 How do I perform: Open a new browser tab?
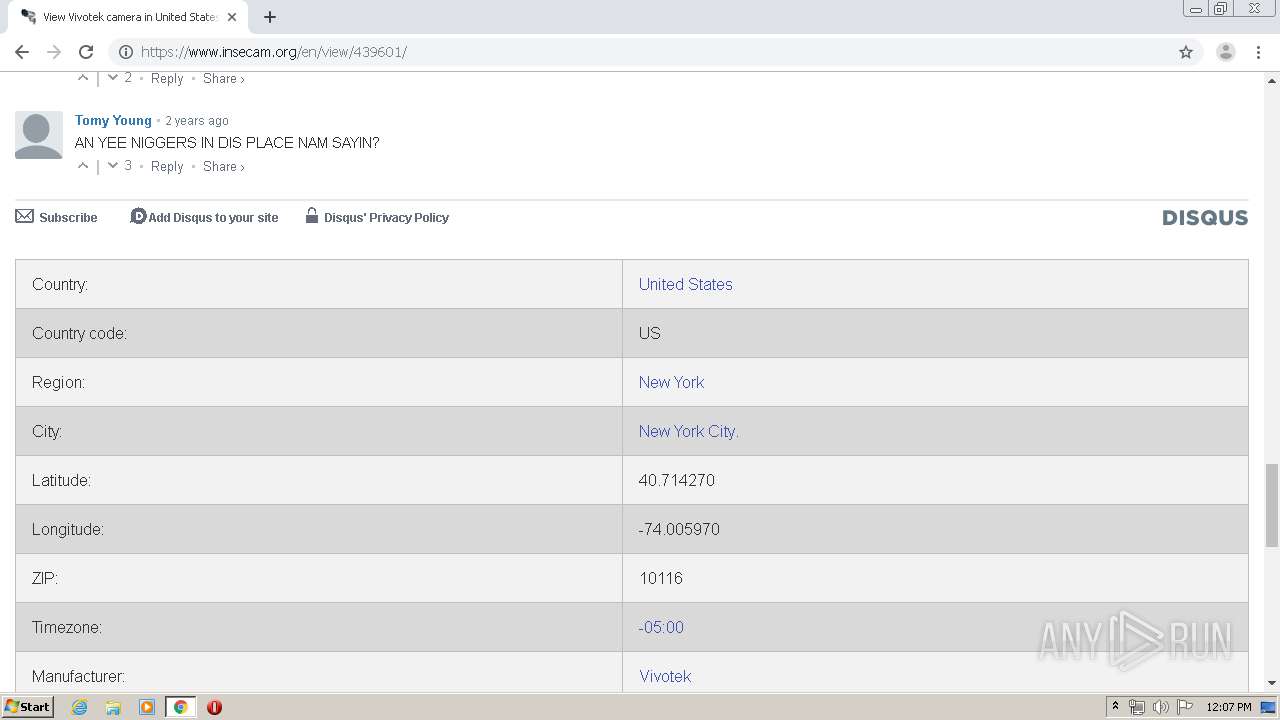coord(270,17)
